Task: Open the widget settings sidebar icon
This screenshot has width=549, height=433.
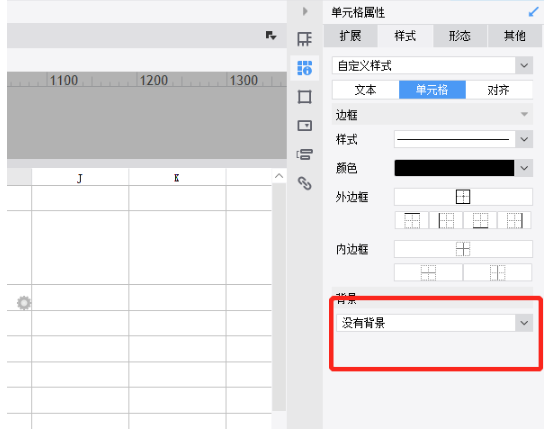Action: [304, 125]
